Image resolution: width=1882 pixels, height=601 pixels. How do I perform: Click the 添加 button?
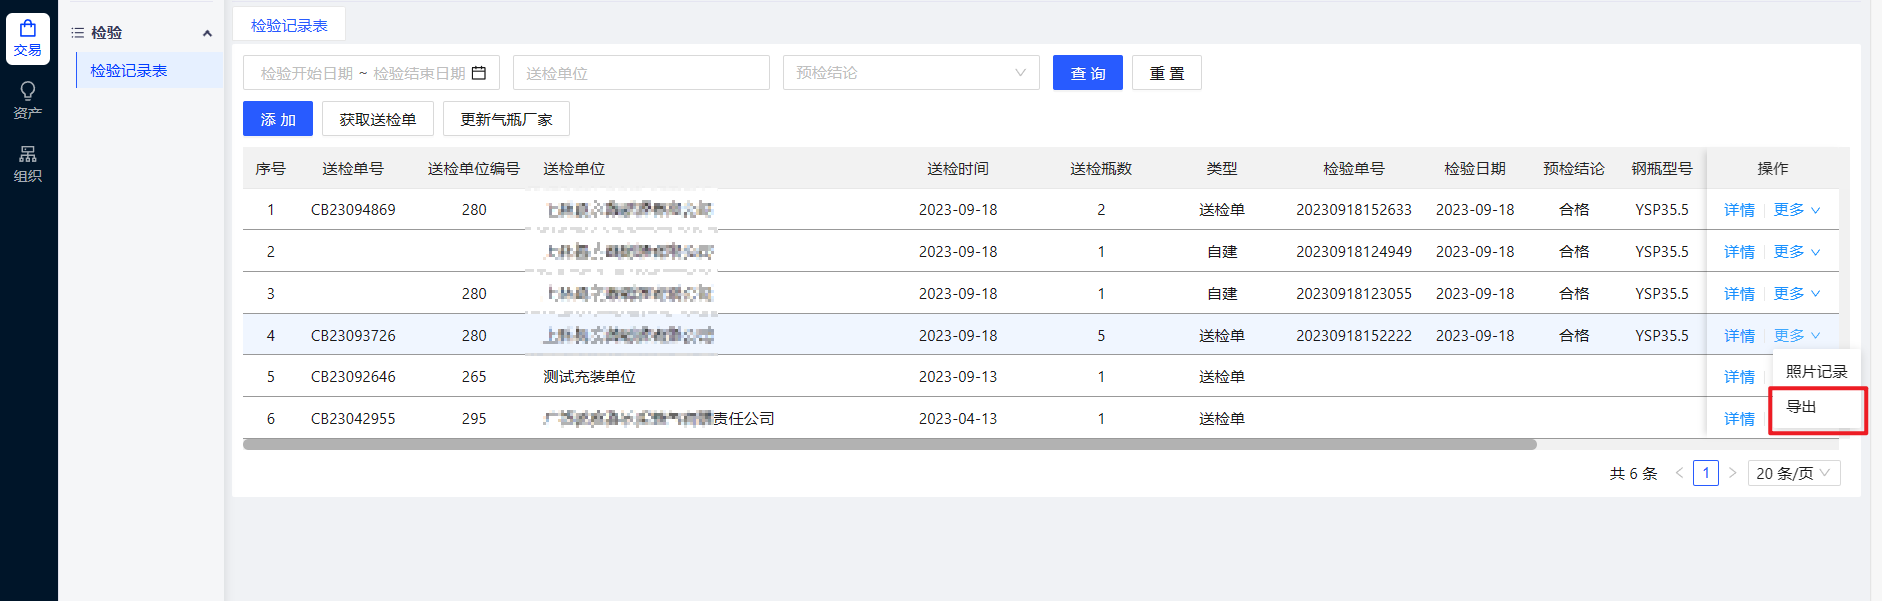point(278,119)
